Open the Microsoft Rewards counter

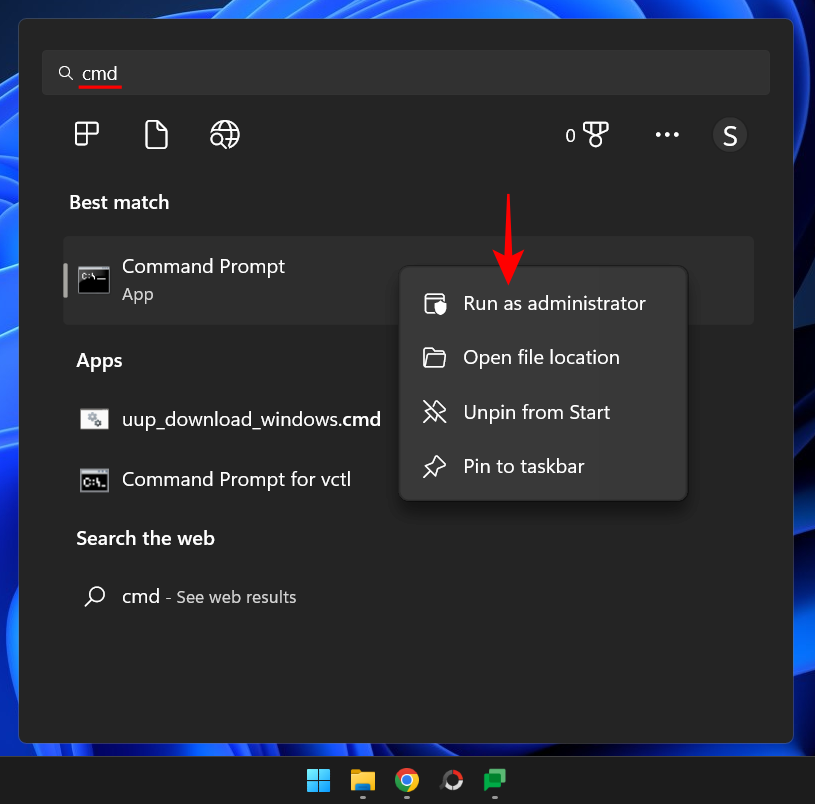tap(588, 134)
